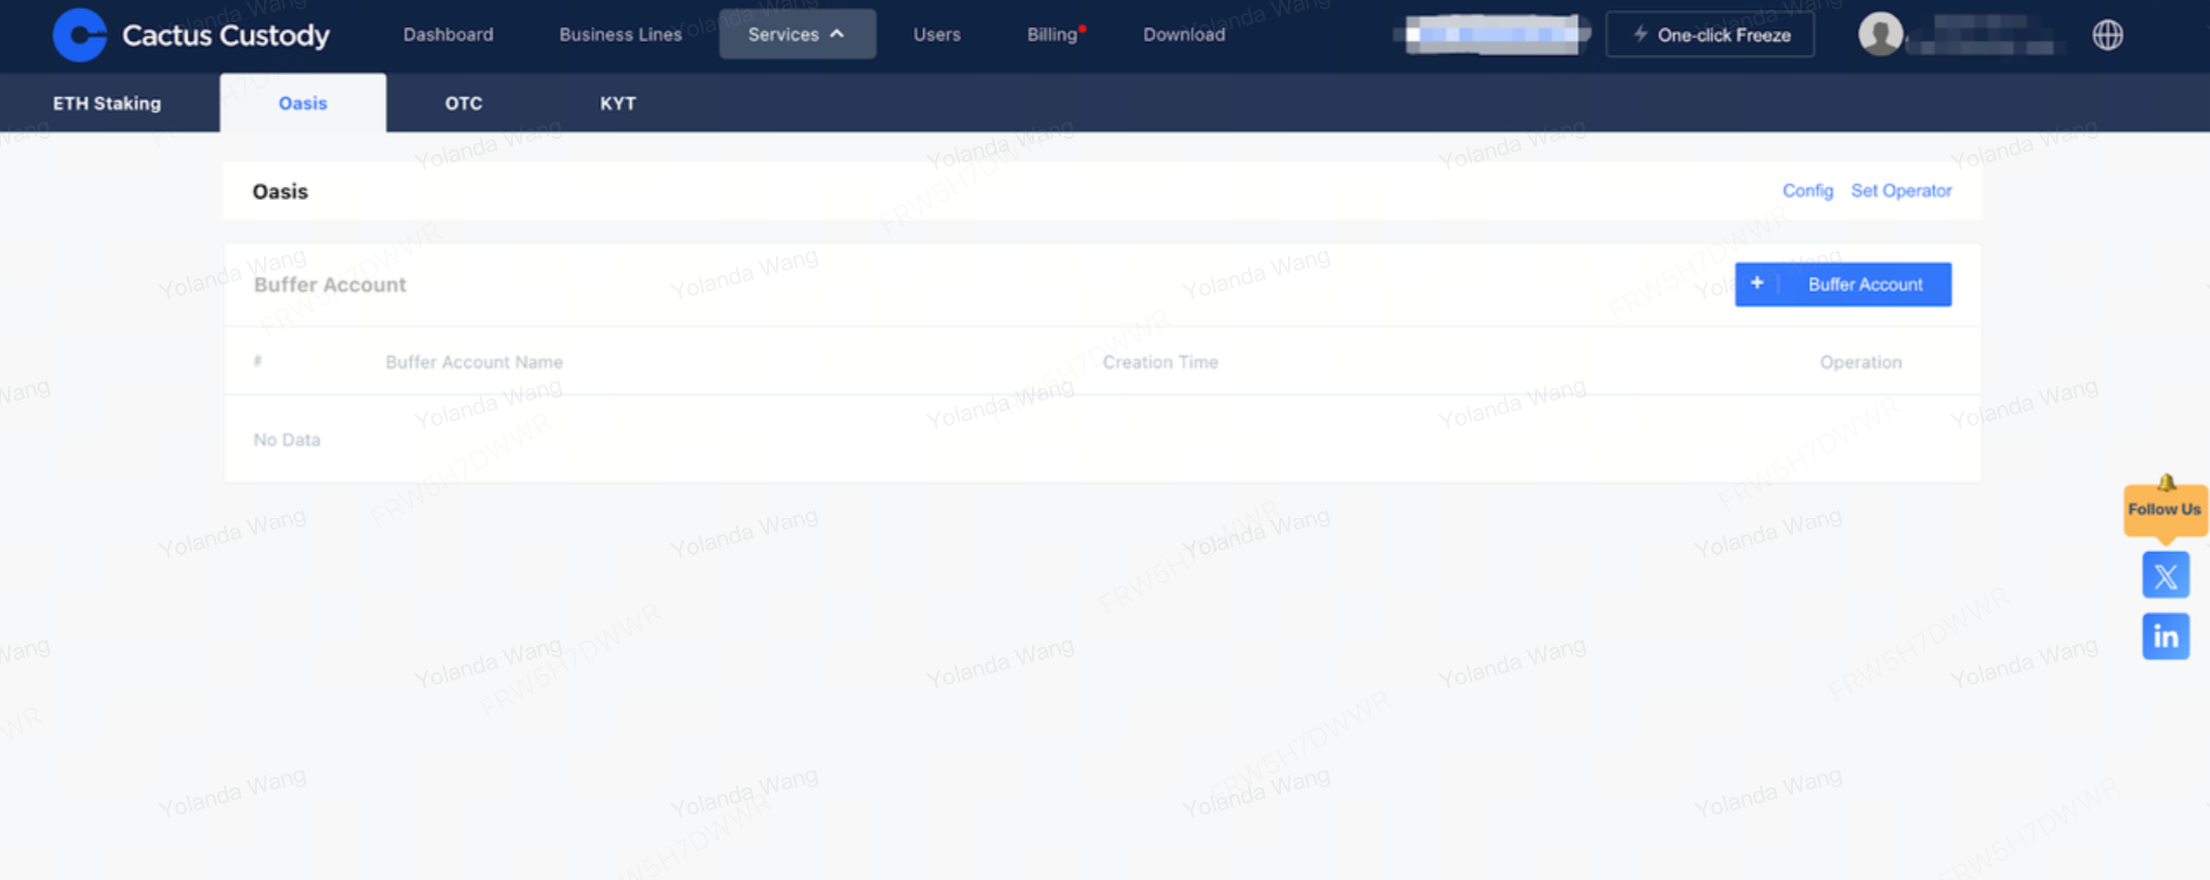Viewport: 2210px width, 880px height.
Task: Open the X (Twitter) social link
Action: point(2165,575)
